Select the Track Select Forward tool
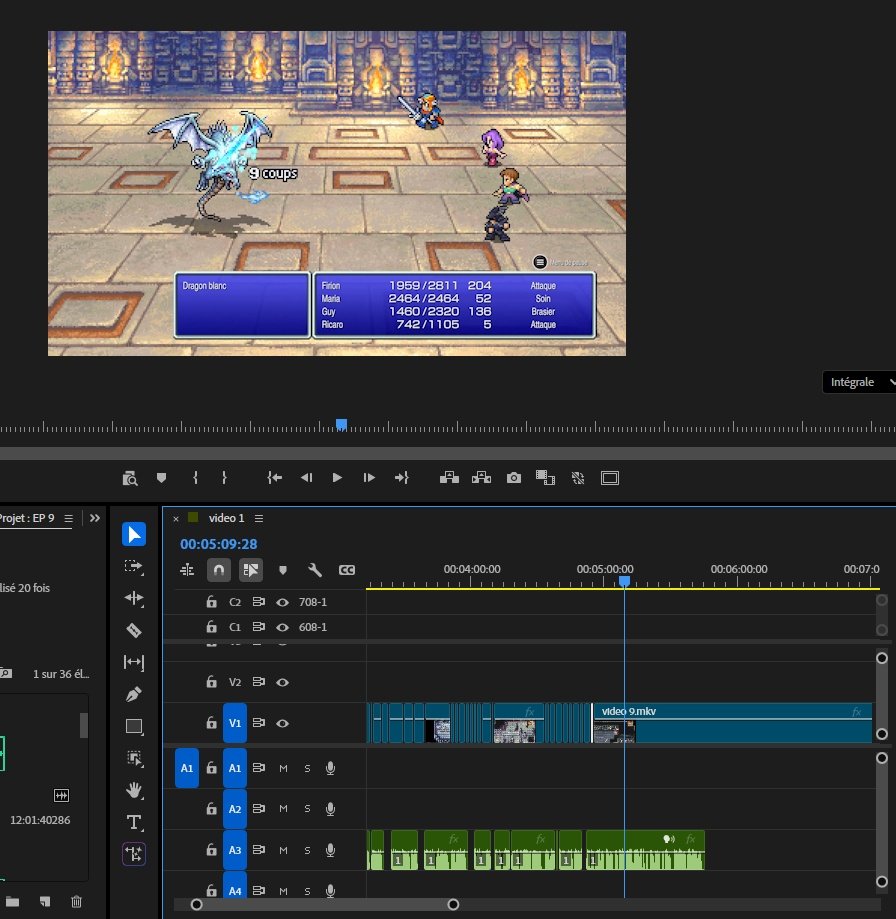This screenshot has width=896, height=919. pyautogui.click(x=134, y=566)
